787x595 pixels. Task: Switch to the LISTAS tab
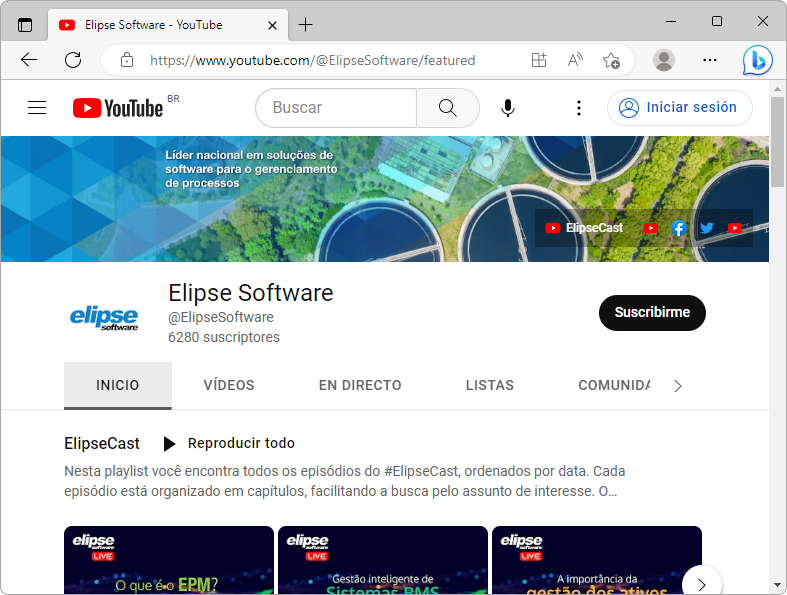[x=490, y=385]
